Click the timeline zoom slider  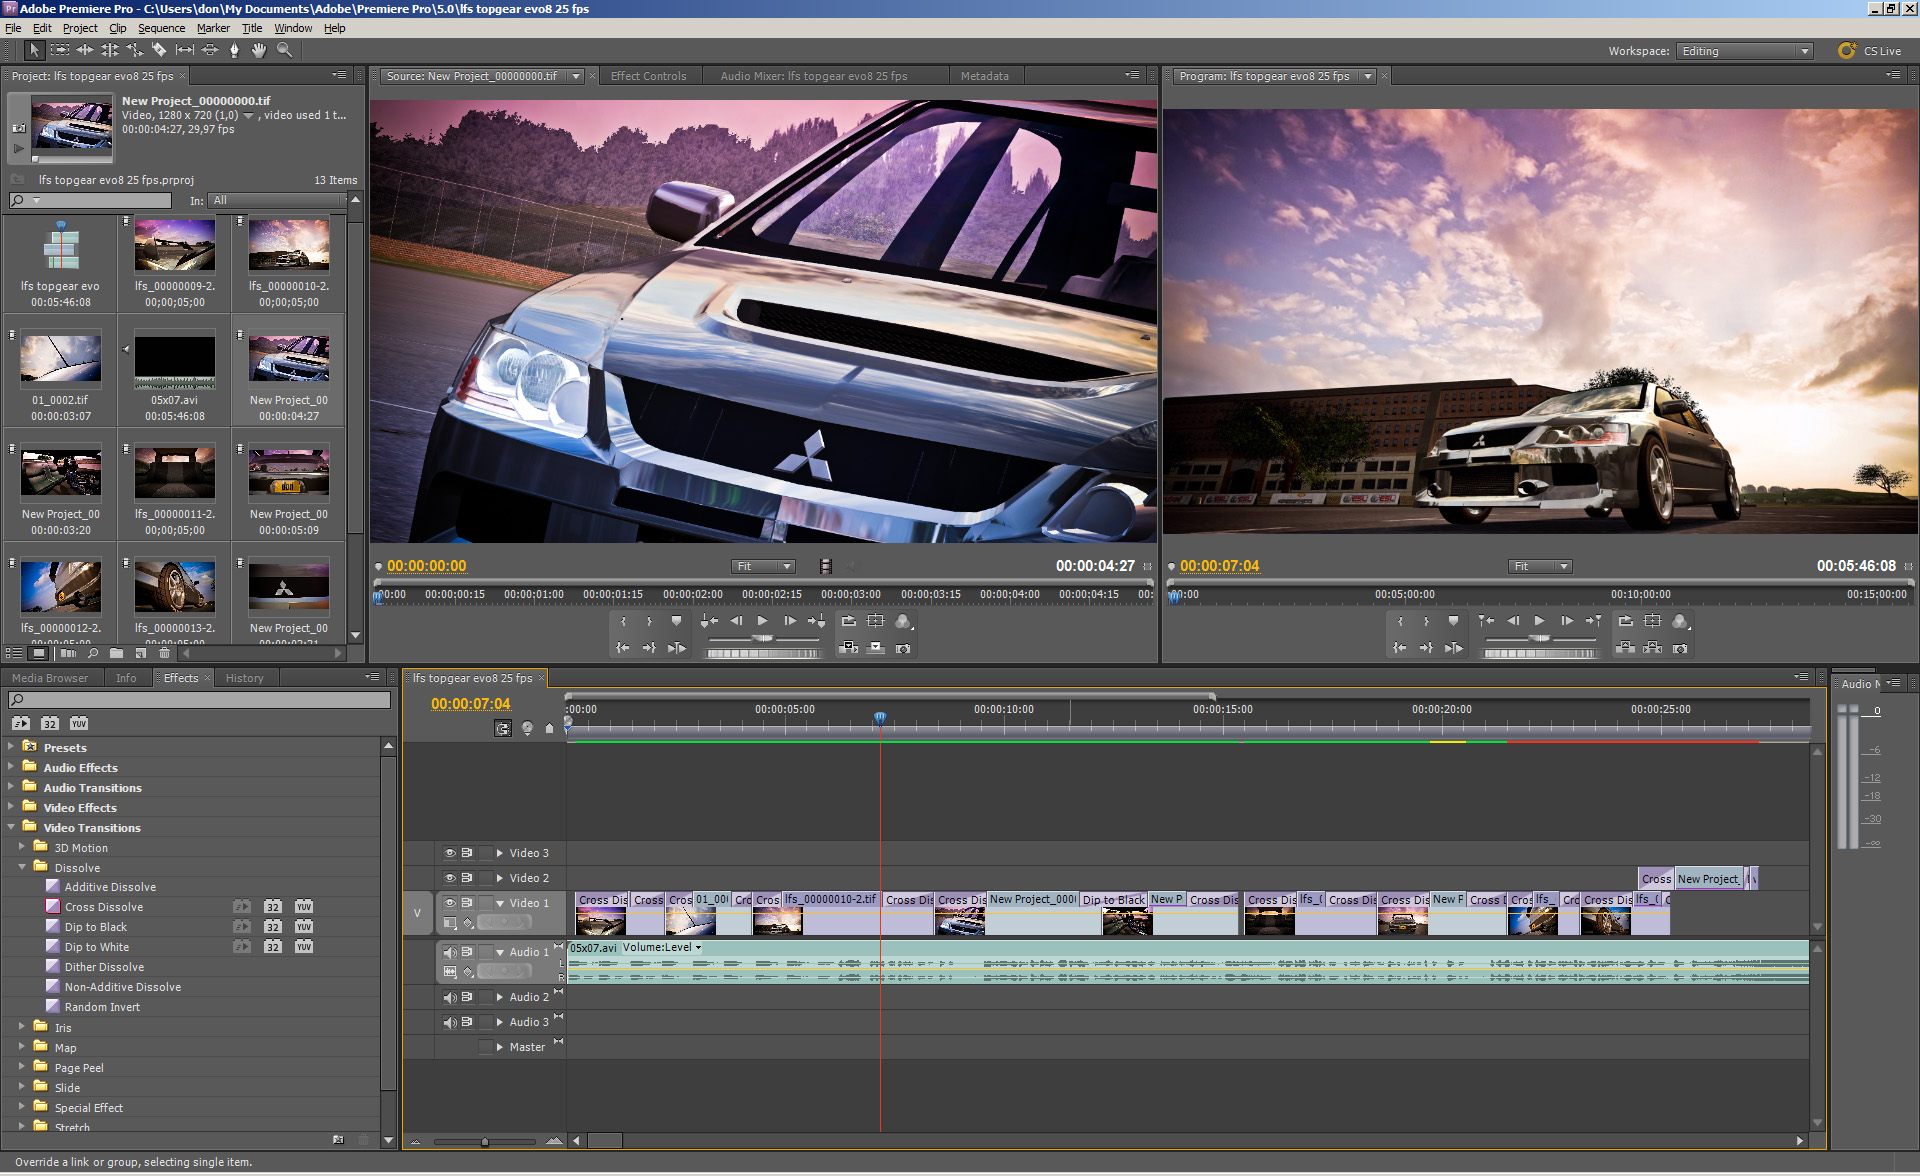pos(485,1141)
